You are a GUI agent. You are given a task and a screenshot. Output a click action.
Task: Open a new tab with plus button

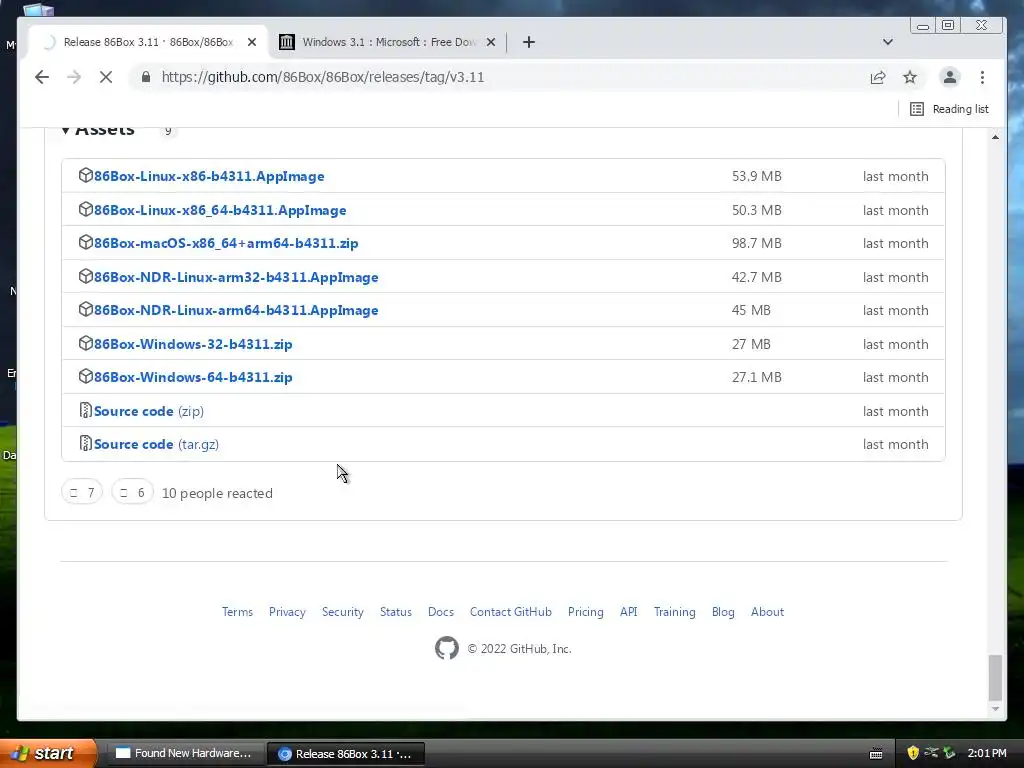pyautogui.click(x=529, y=42)
